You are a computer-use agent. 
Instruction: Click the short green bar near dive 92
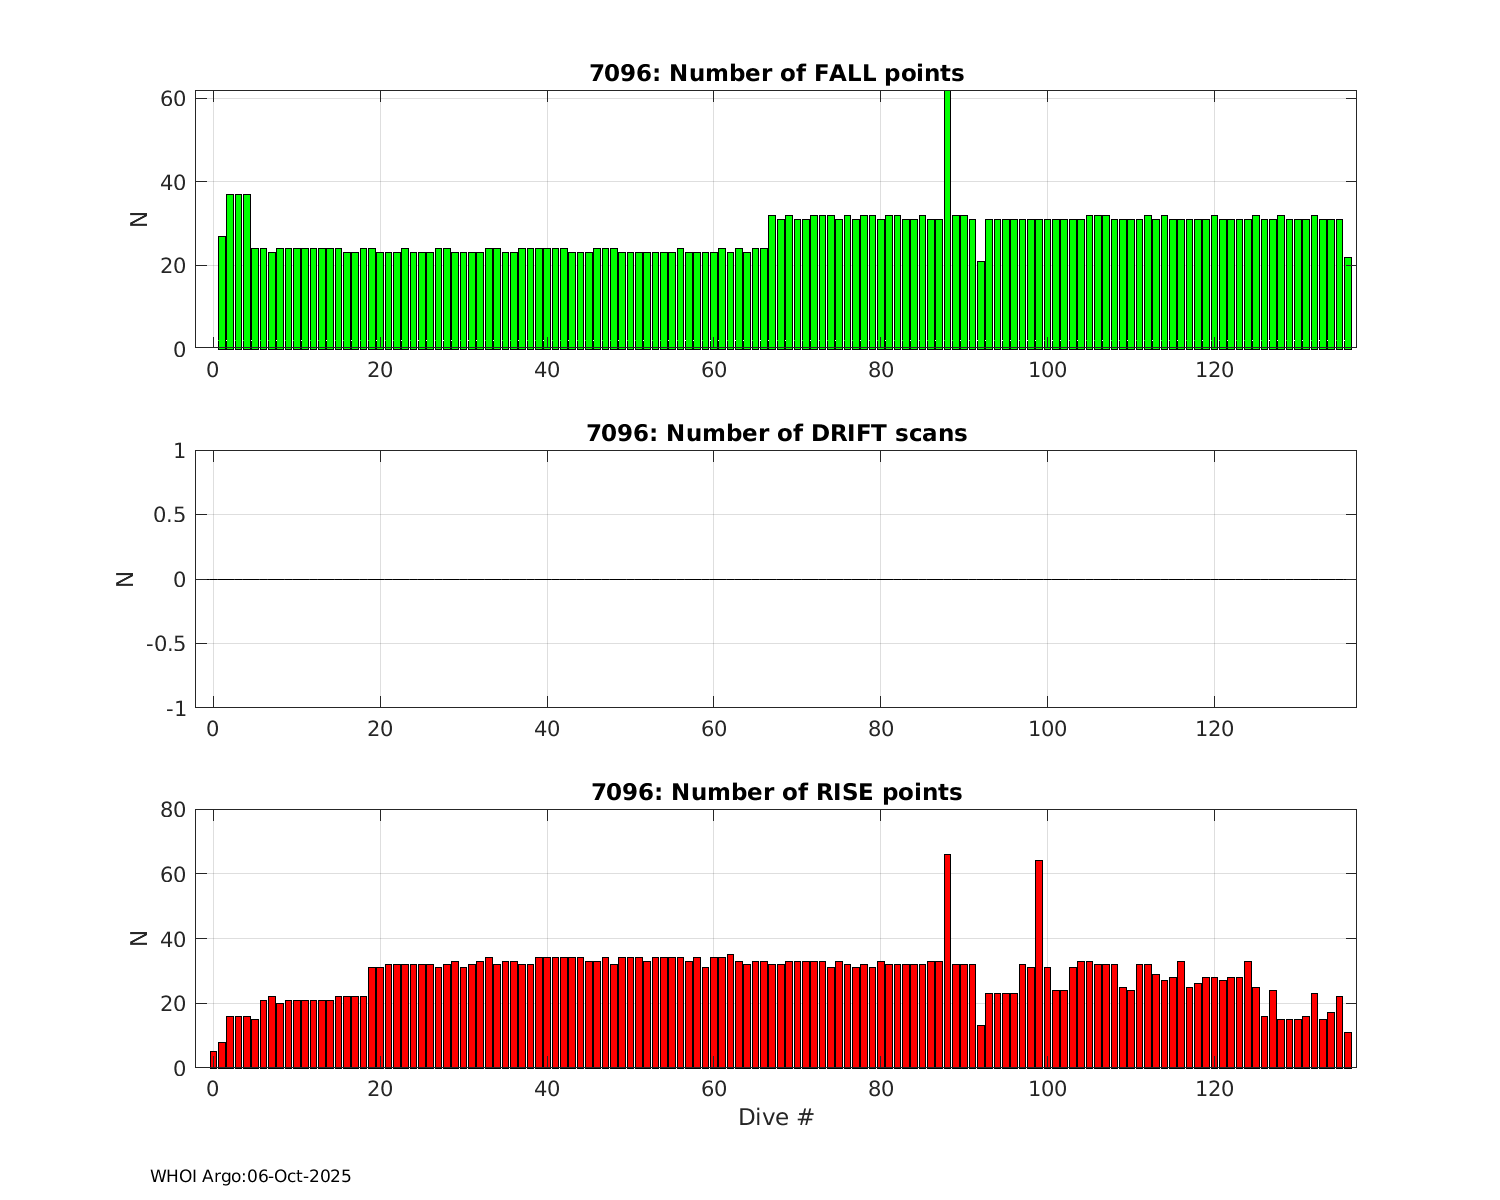981,305
